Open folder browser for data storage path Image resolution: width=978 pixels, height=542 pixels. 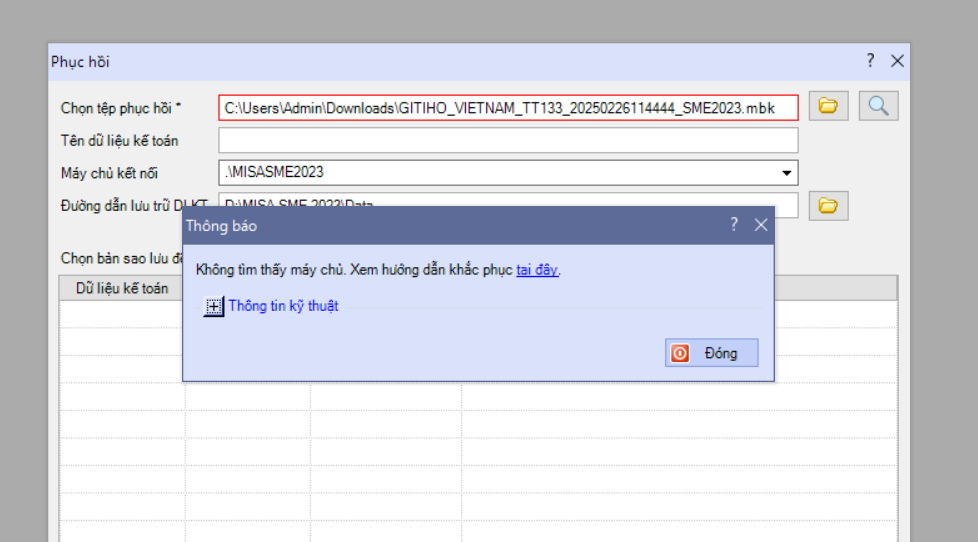coord(828,206)
